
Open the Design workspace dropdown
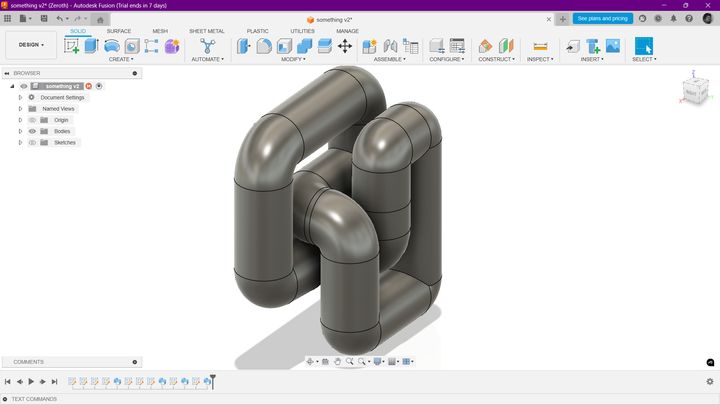[31, 45]
